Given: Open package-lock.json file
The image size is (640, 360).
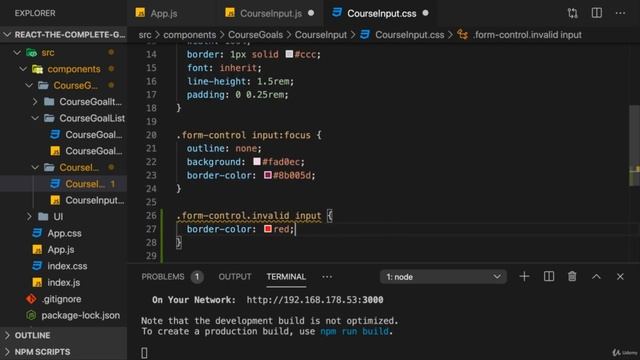Looking at the screenshot, I should [x=73, y=315].
